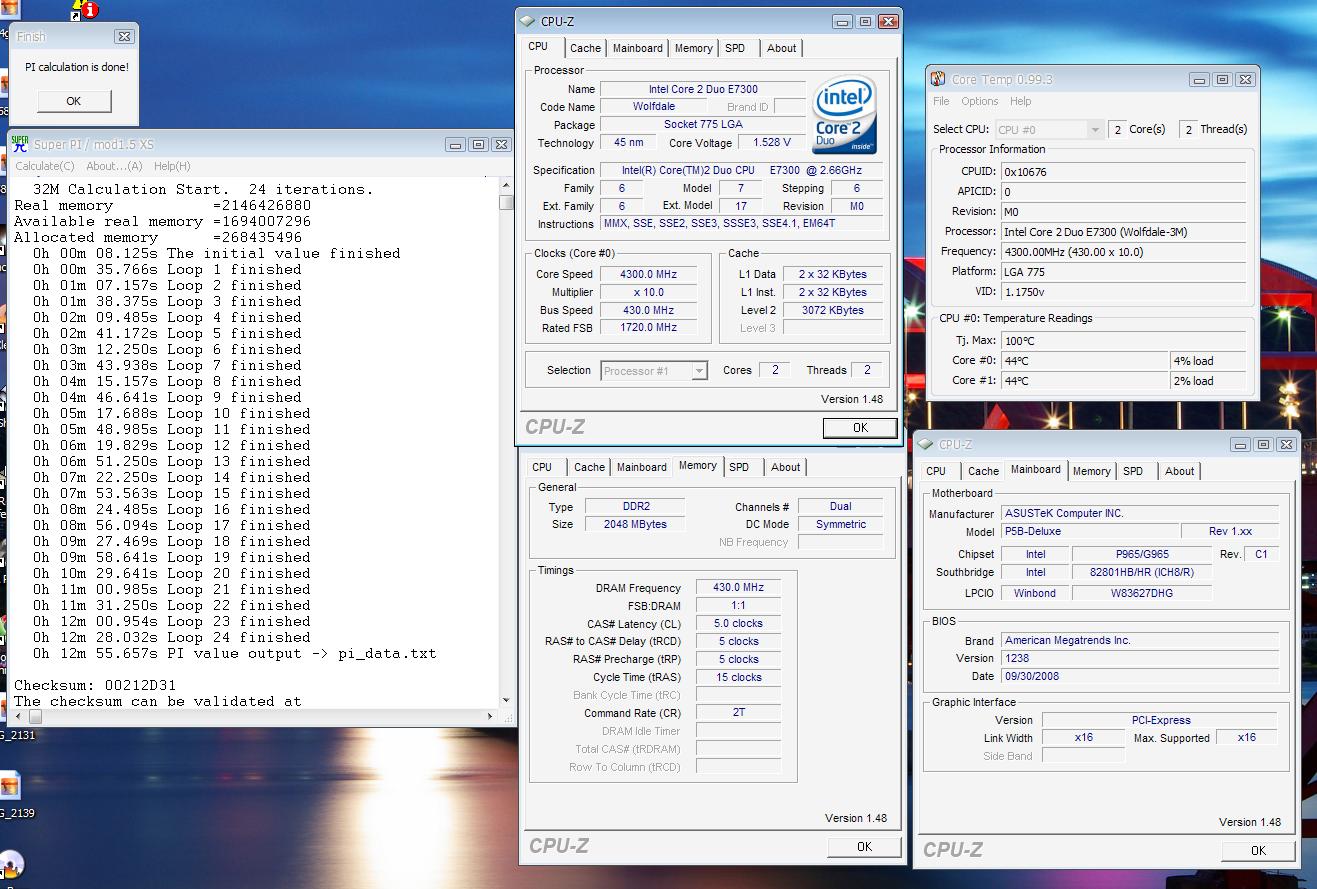
Task: Click the CPU-Z Mainboard window title icon
Action: [x=926, y=445]
